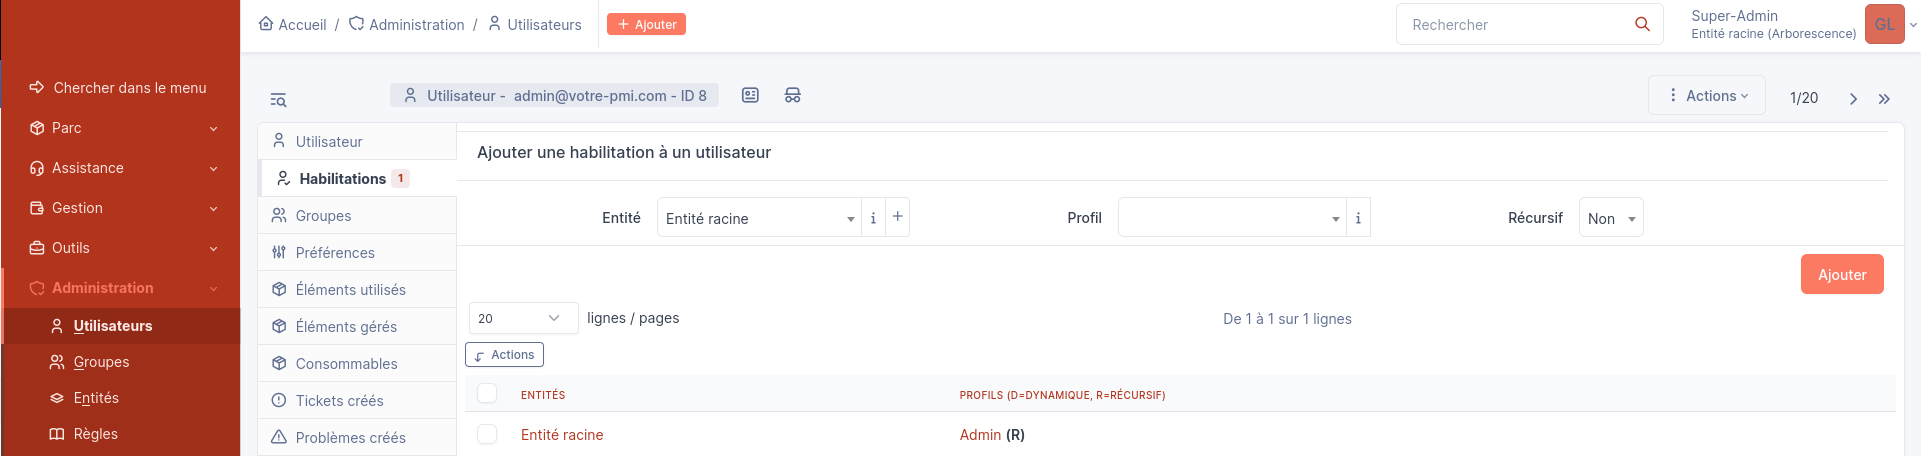Click the impersonate icon next to vCard
The height and width of the screenshot is (456, 1921).
[792, 95]
